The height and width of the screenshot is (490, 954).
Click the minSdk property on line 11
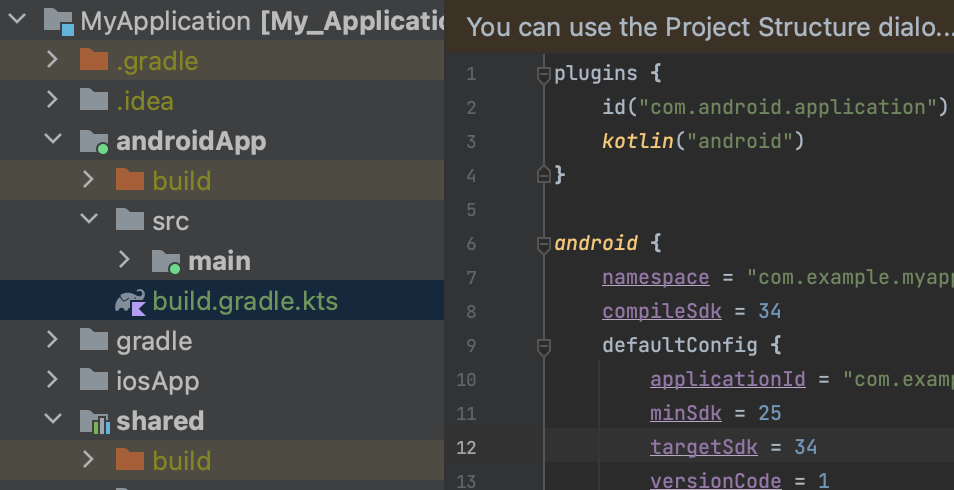pyautogui.click(x=686, y=413)
